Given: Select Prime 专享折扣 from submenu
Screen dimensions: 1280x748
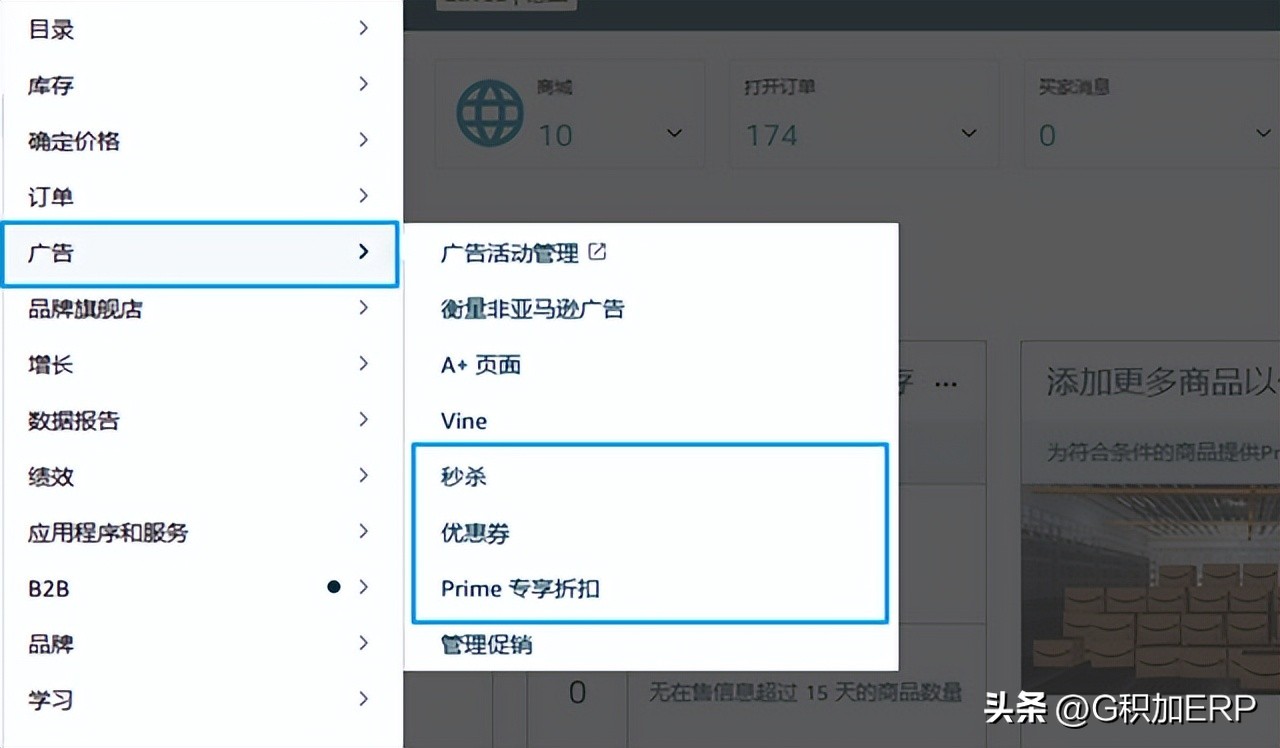Looking at the screenshot, I should 519,589.
